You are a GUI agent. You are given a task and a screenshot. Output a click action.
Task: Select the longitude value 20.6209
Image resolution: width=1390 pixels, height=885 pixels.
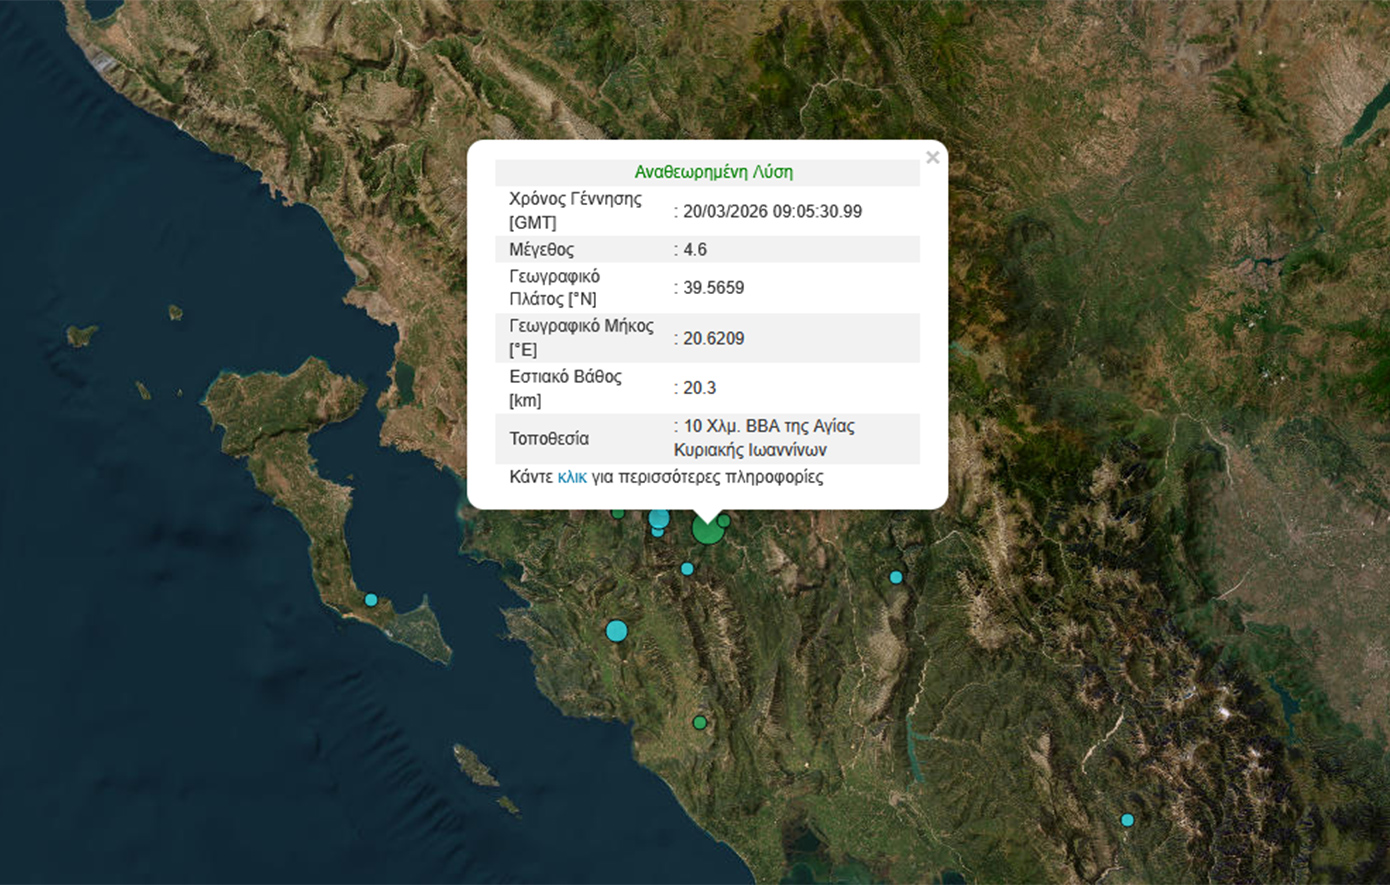point(713,338)
